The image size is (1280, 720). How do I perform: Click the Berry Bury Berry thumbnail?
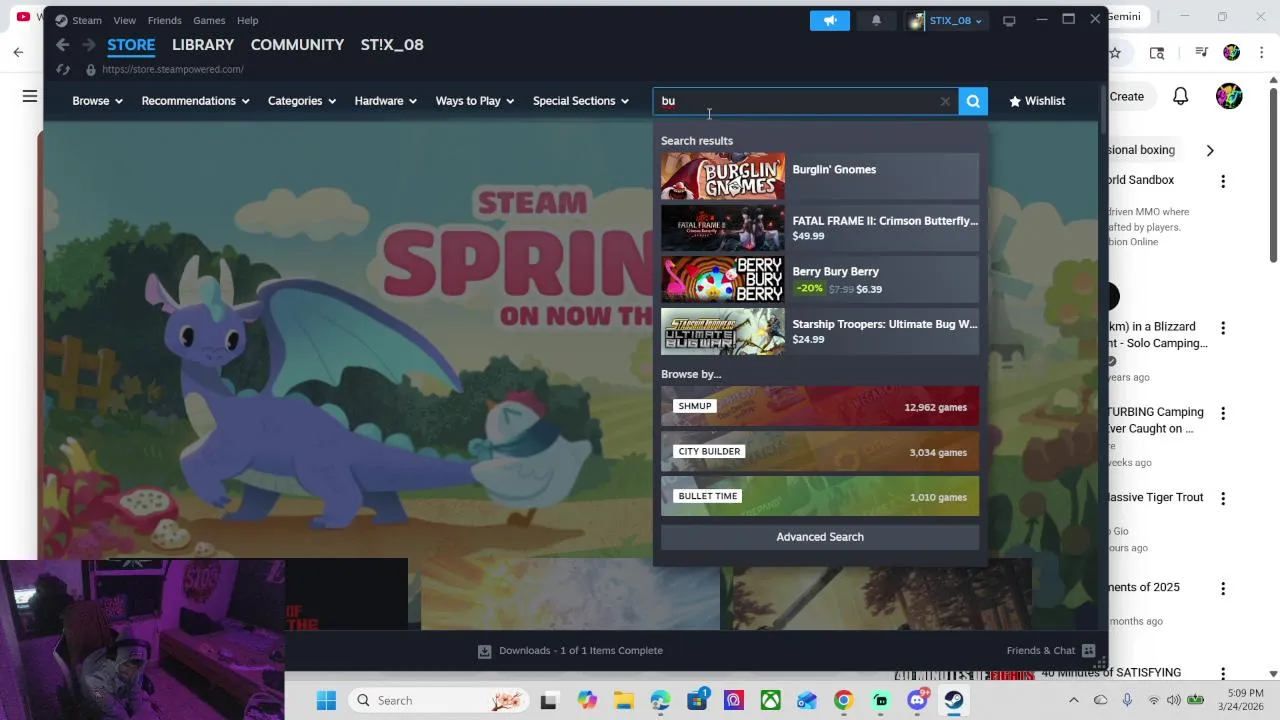(x=723, y=279)
